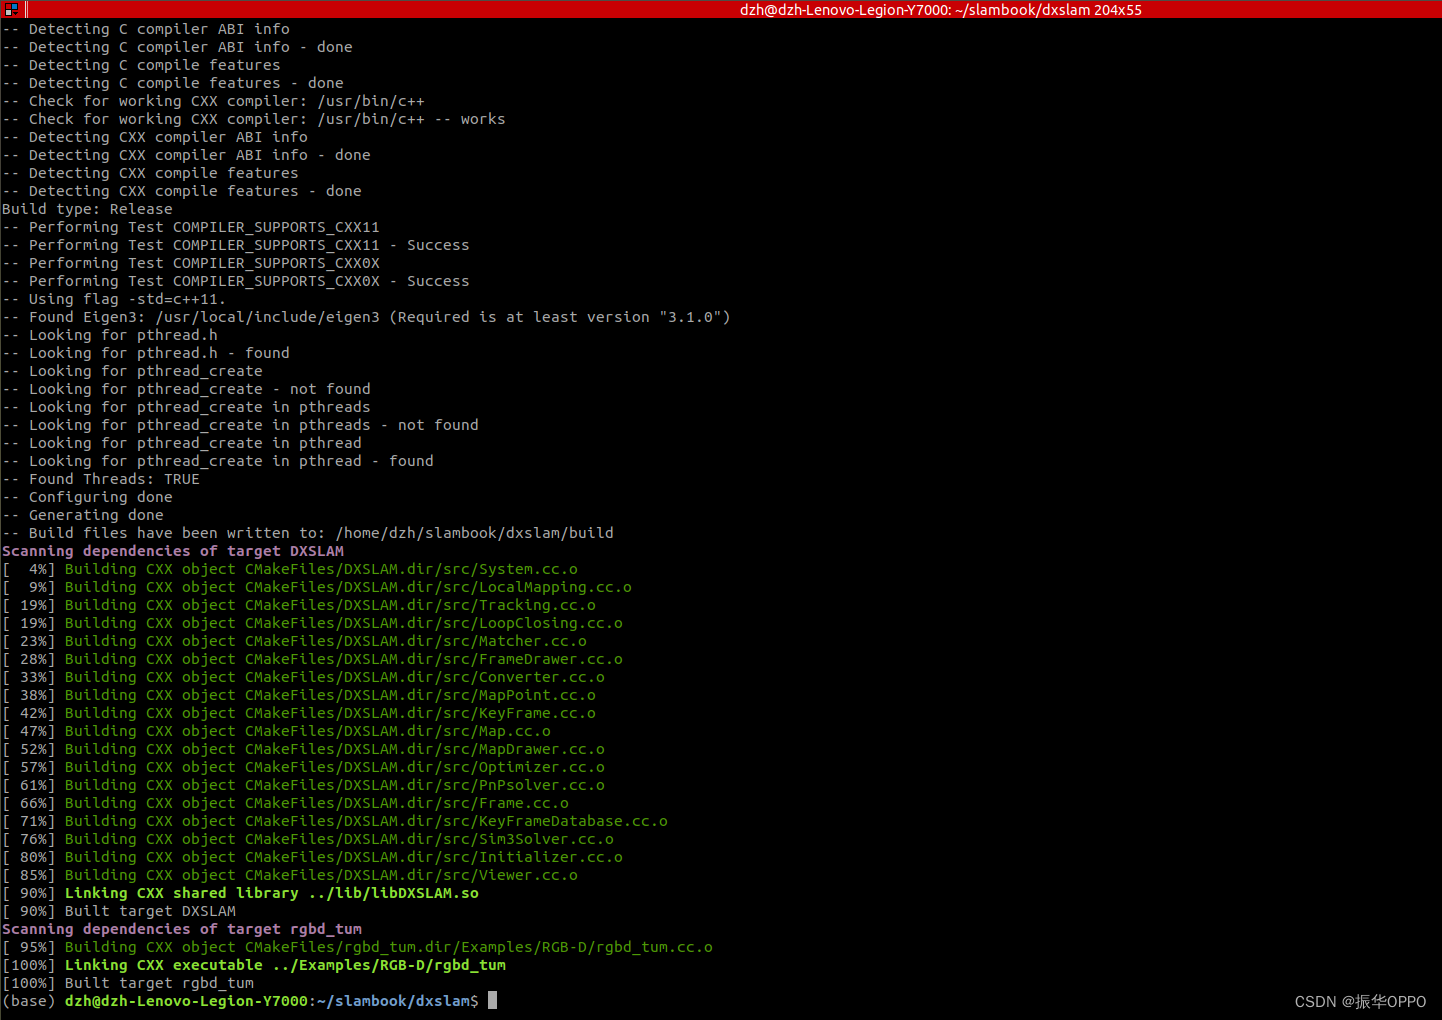
Task: Click the path '/home/dzh/slambook/dxslam/build'
Action: 475,533
